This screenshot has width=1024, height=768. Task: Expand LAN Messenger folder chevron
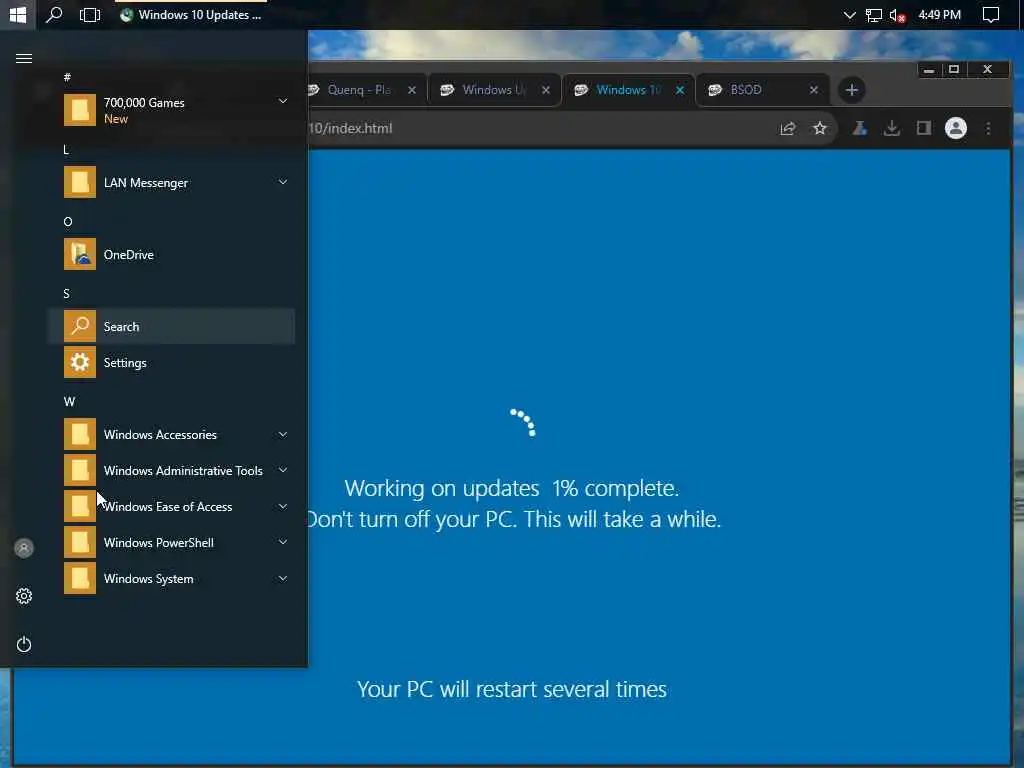(x=283, y=182)
